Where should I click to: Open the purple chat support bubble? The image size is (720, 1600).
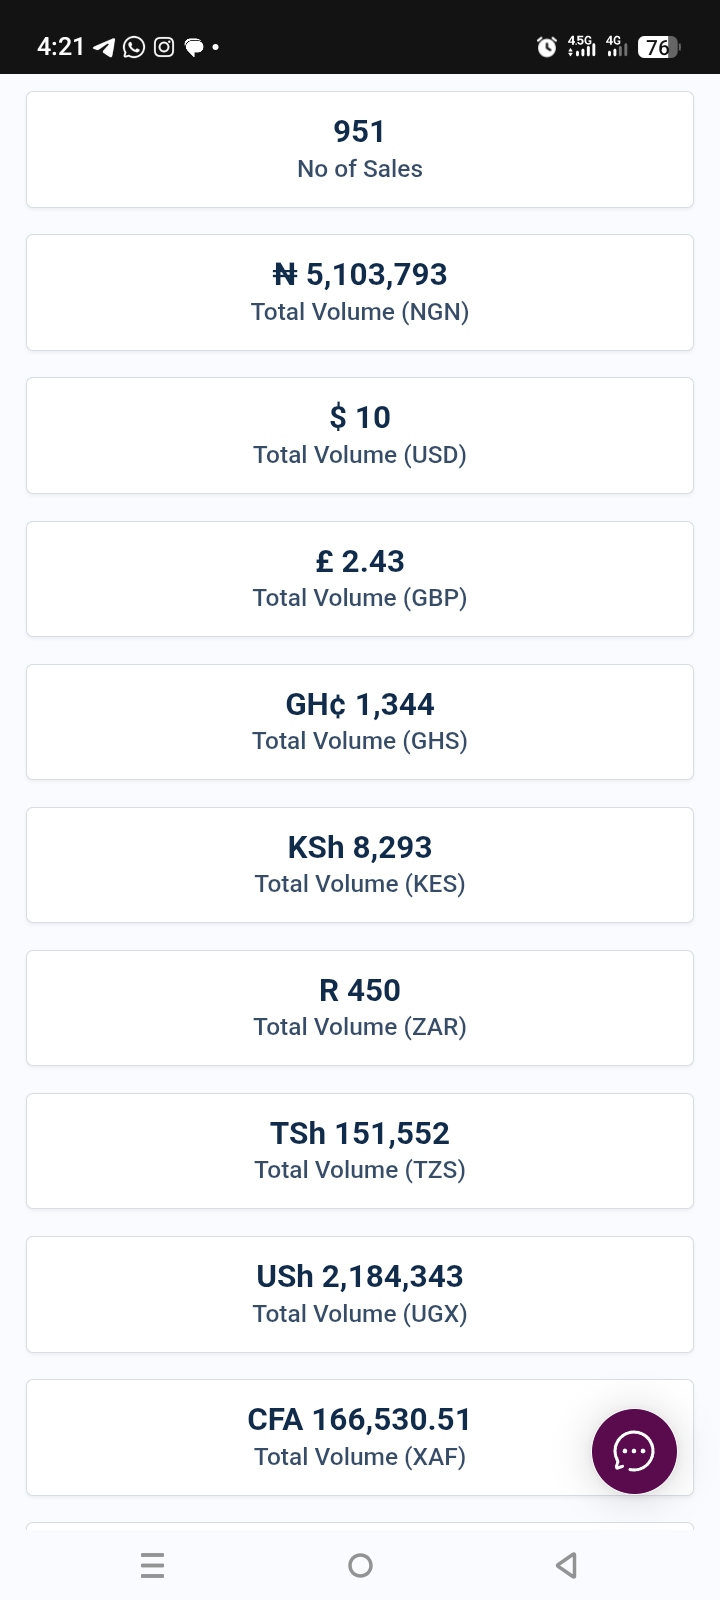click(x=634, y=1451)
